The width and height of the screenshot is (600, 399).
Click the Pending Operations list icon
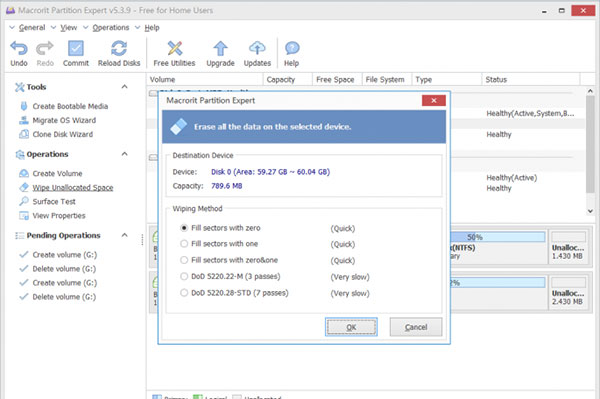click(x=20, y=235)
